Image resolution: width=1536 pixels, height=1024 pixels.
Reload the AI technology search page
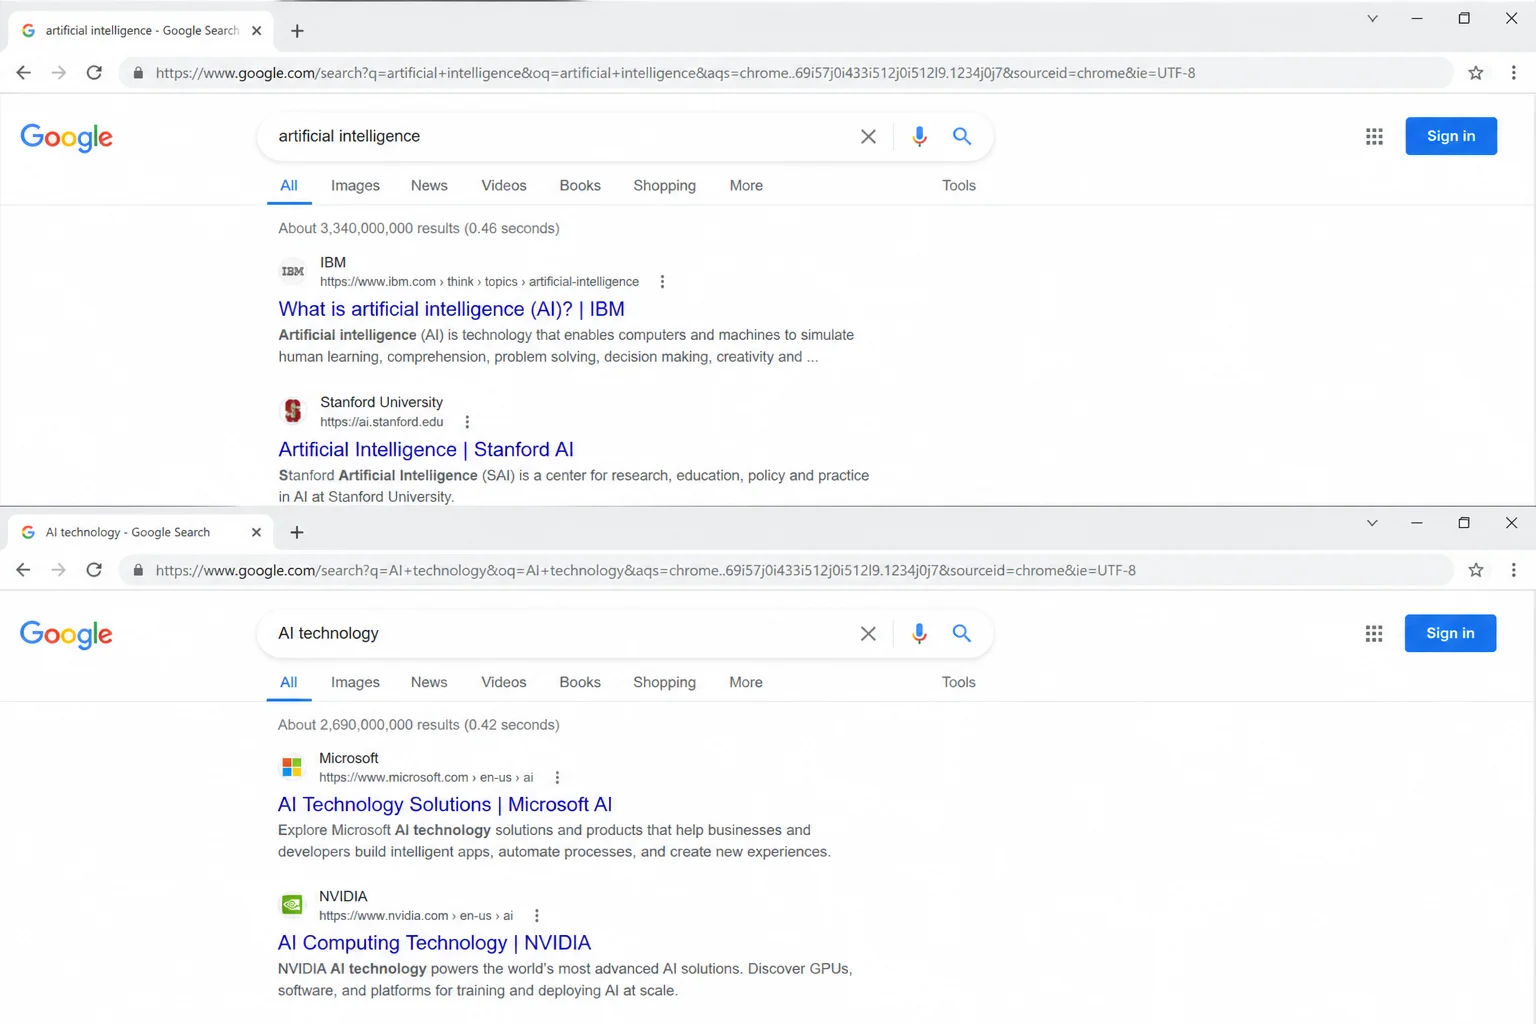pyautogui.click(x=94, y=570)
